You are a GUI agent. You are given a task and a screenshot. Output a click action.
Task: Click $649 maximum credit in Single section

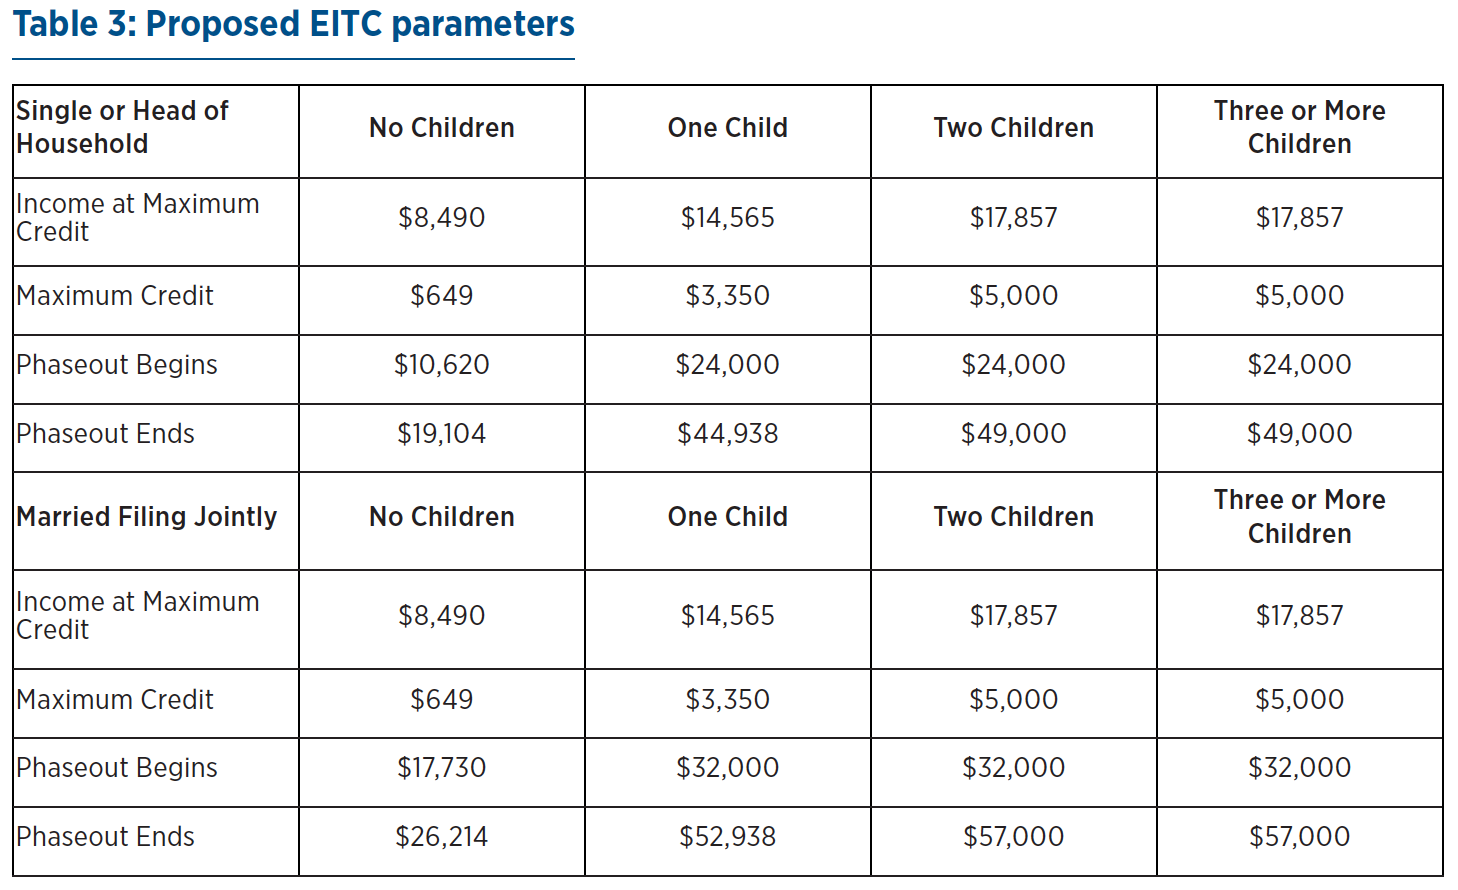[x=441, y=296]
